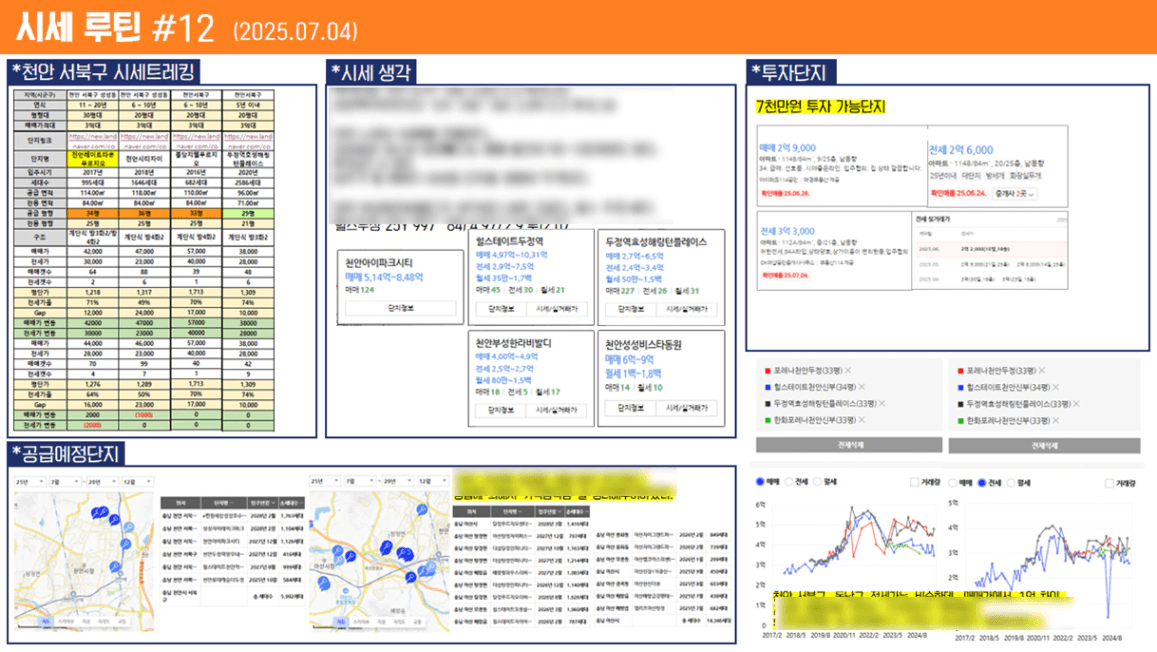Select 월세 radio on right price chart
The width and height of the screenshot is (1157, 652).
[x=1012, y=483]
